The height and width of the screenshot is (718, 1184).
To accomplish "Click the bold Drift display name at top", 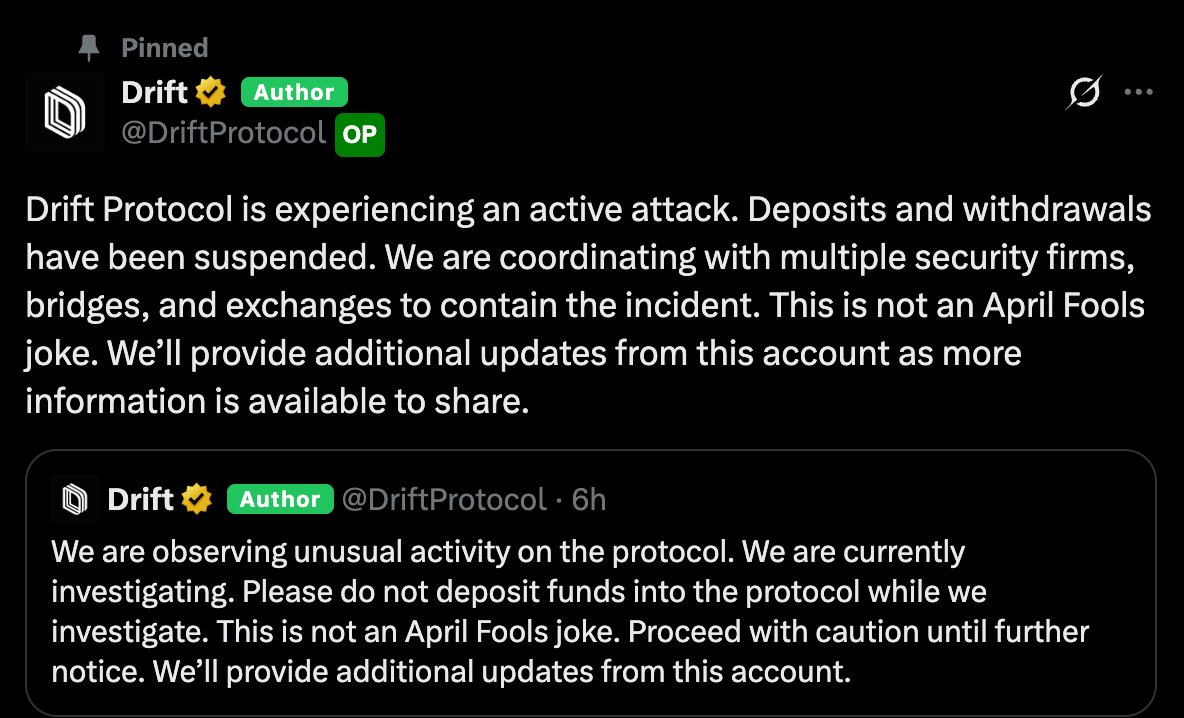I will pyautogui.click(x=154, y=93).
